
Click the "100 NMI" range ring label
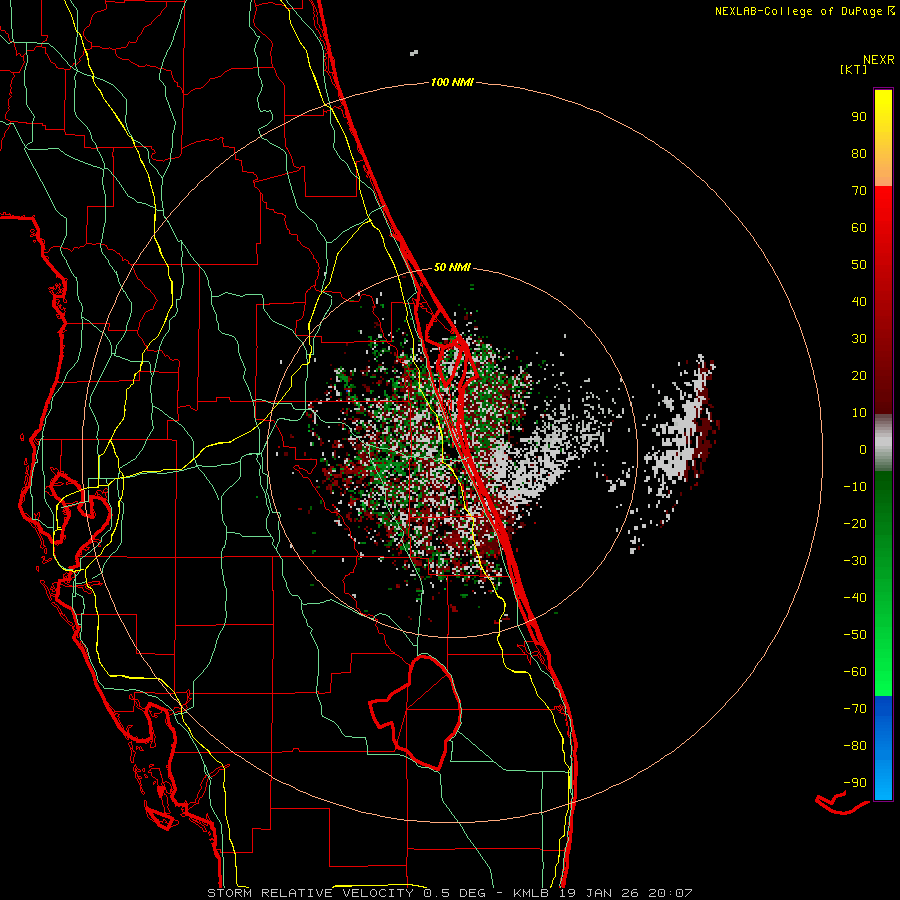click(x=452, y=83)
